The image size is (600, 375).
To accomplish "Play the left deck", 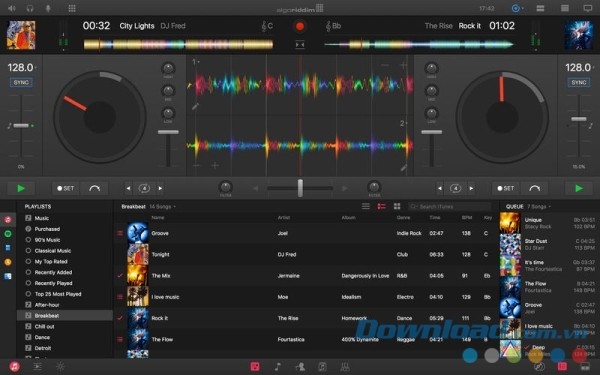I will (21, 188).
